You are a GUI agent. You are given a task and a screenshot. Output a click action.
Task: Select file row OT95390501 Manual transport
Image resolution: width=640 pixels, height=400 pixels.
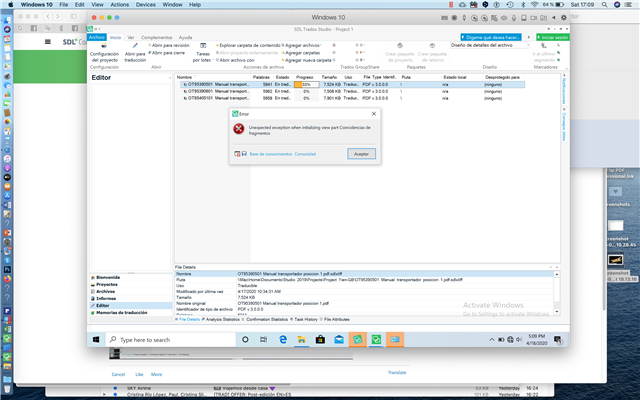tap(352, 84)
